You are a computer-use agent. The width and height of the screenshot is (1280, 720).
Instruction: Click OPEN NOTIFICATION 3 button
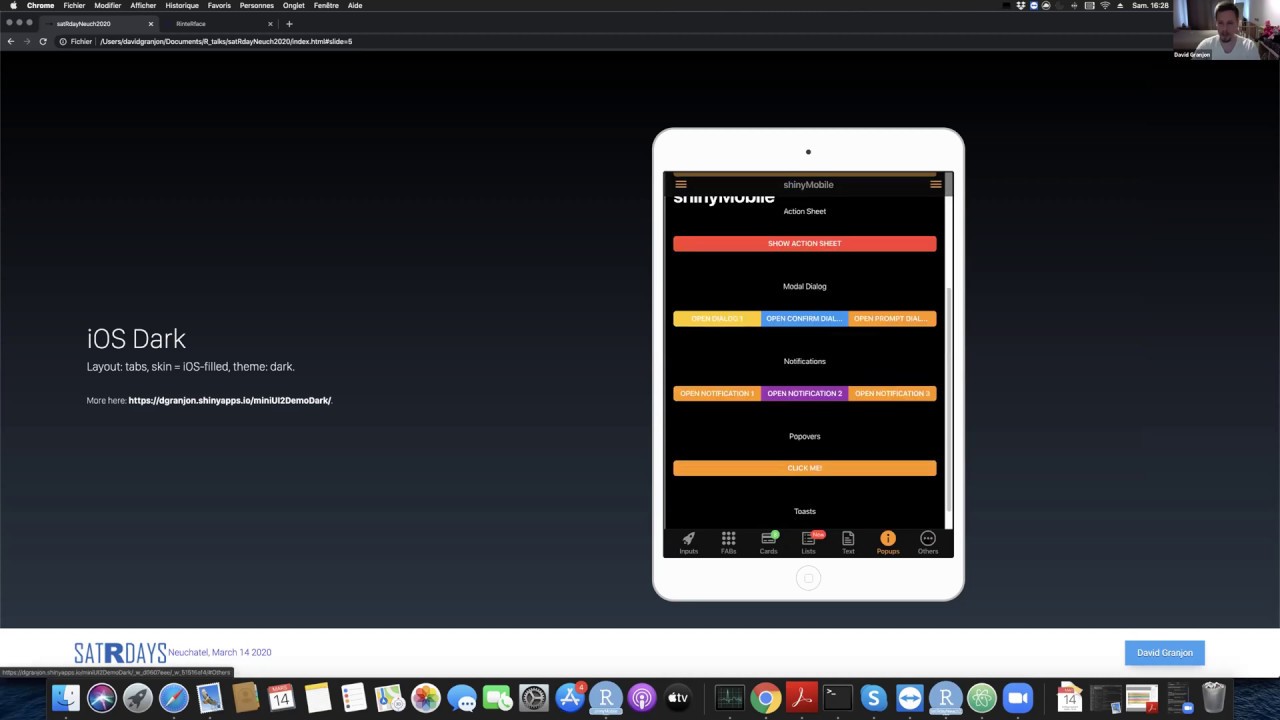[x=892, y=393]
